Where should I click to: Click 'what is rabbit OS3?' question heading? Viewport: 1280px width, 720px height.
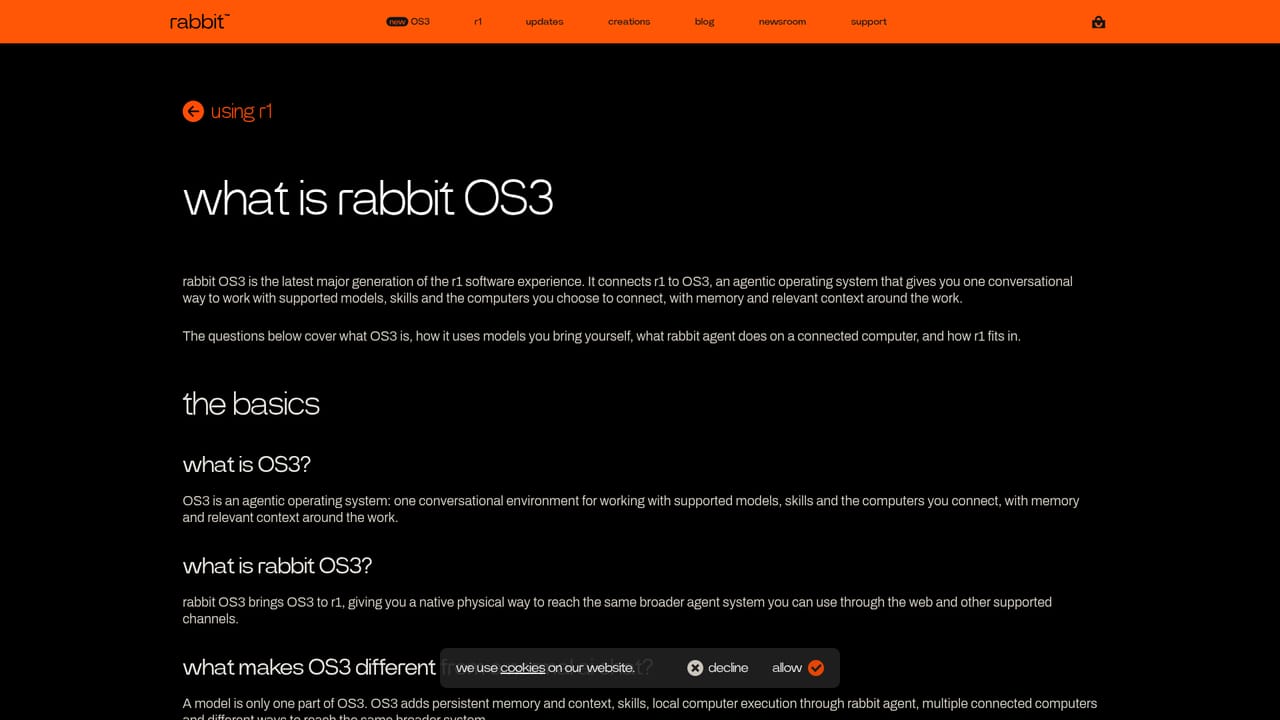[x=277, y=566]
